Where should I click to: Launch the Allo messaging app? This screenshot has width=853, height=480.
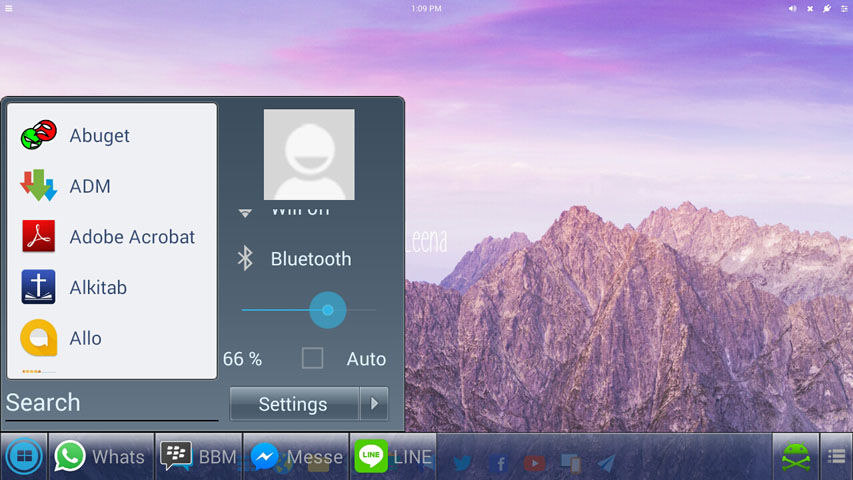112,337
